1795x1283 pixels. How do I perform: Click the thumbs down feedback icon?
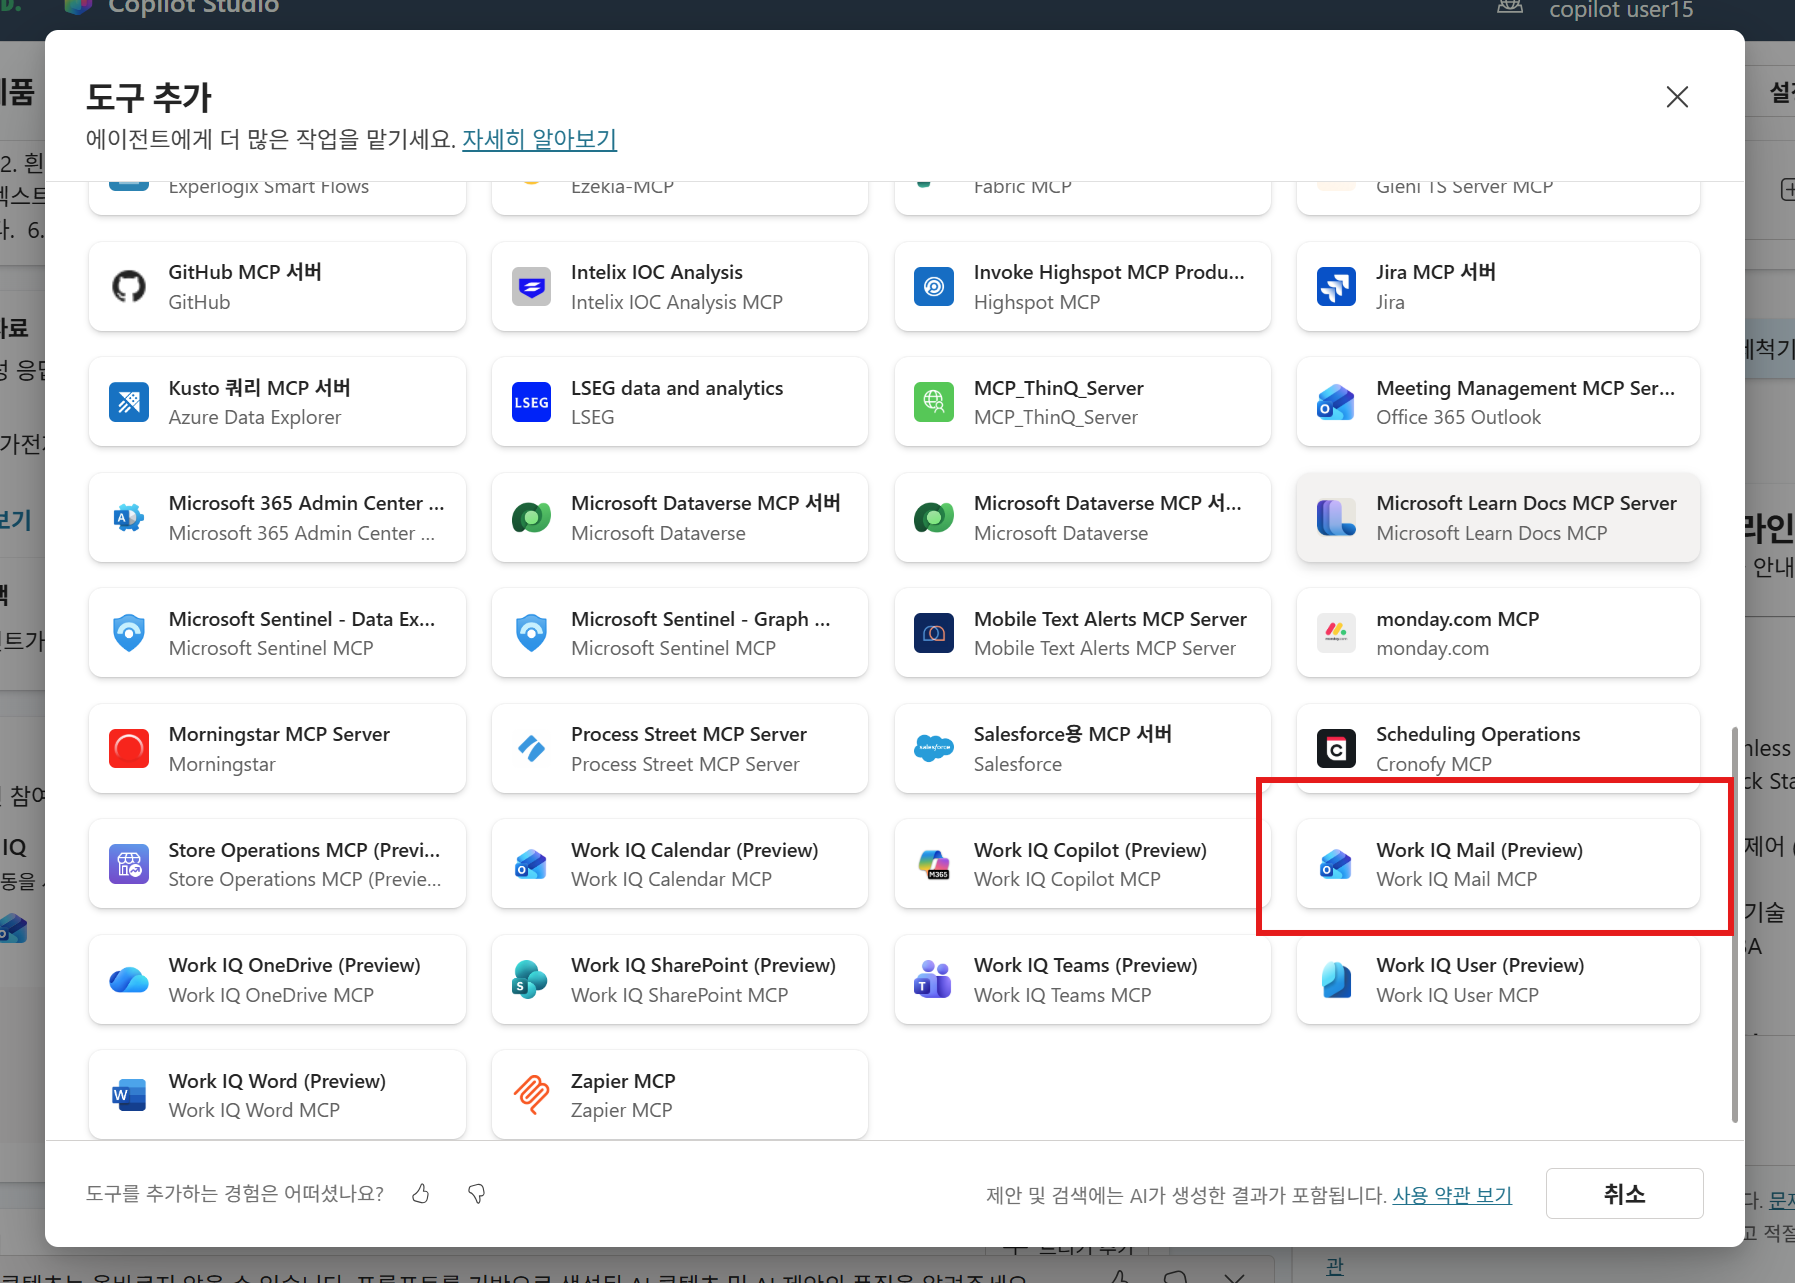(x=477, y=1193)
